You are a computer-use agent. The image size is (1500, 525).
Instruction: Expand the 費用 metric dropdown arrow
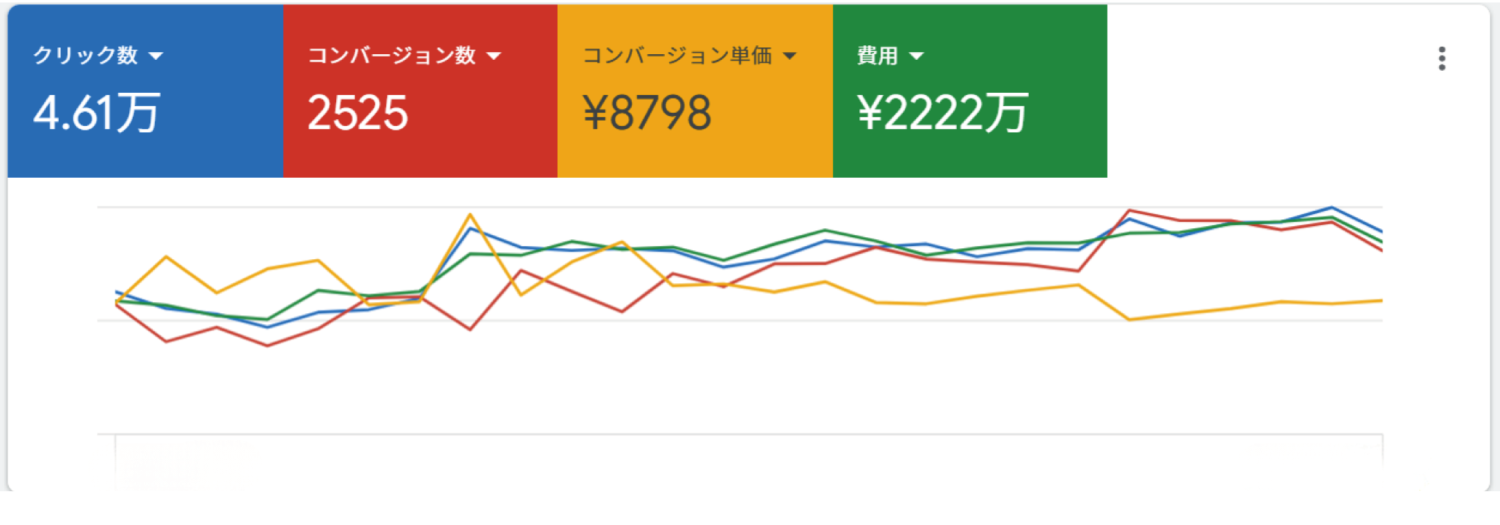(916, 57)
